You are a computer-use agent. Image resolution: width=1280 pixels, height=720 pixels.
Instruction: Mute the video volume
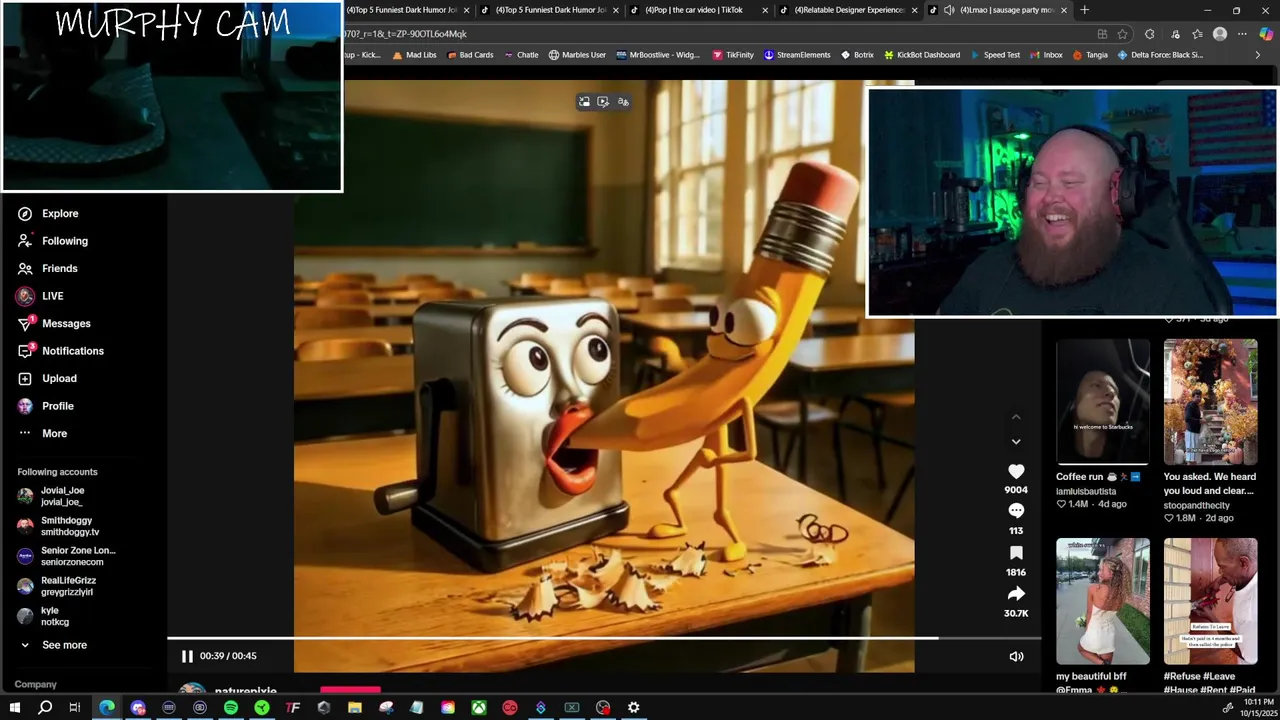pos(1016,656)
